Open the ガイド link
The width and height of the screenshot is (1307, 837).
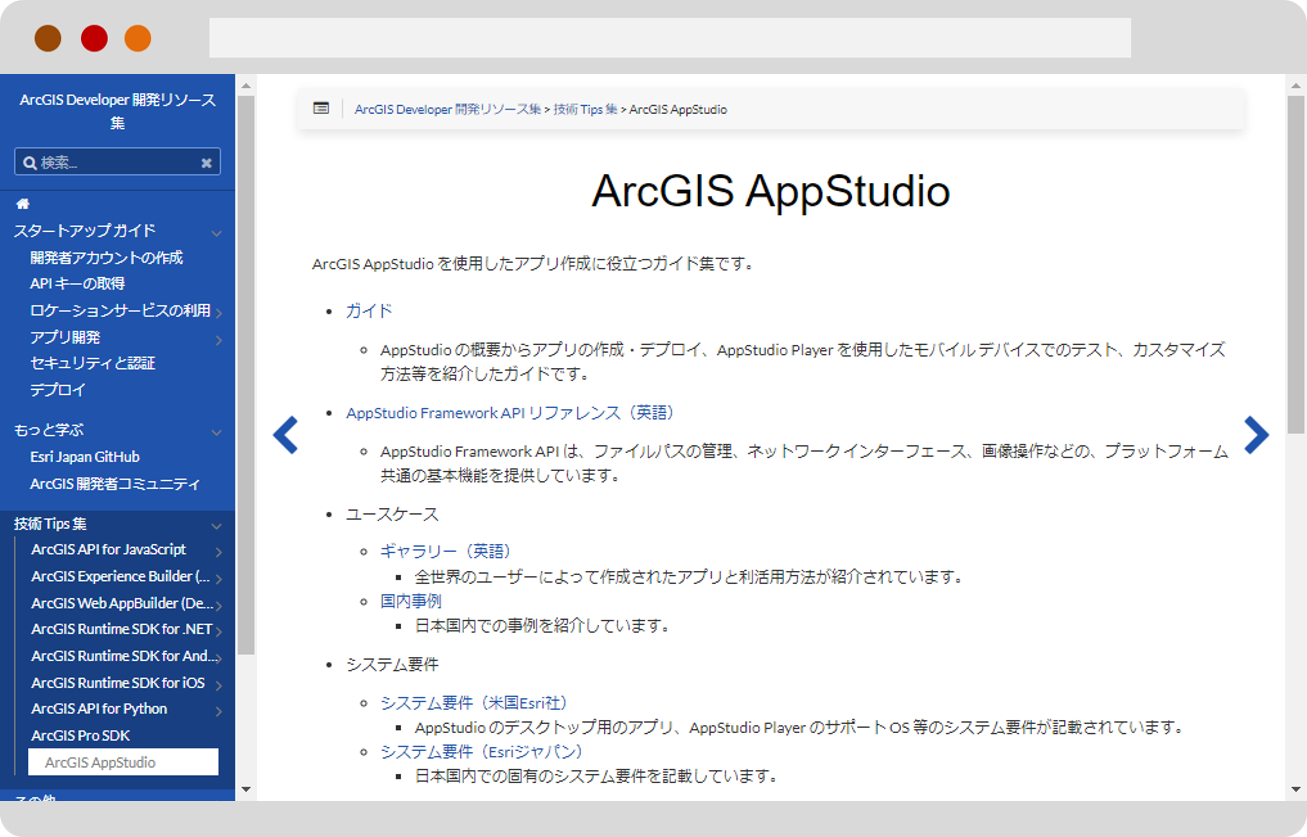point(369,311)
